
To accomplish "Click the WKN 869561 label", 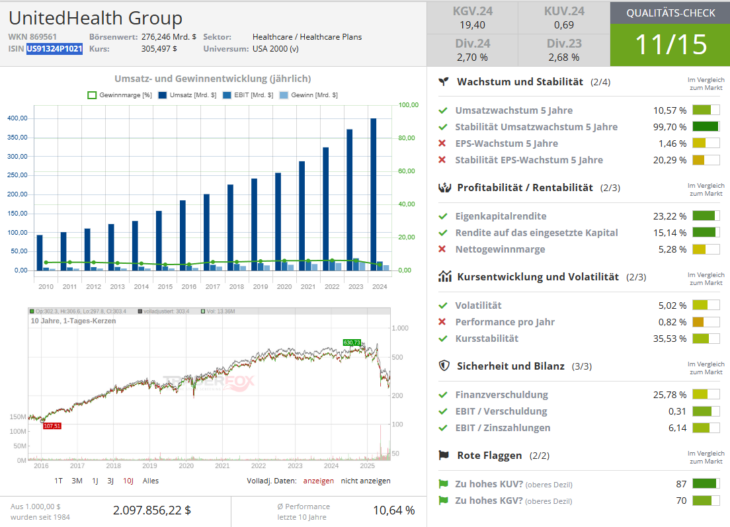I will pyautogui.click(x=32, y=37).
